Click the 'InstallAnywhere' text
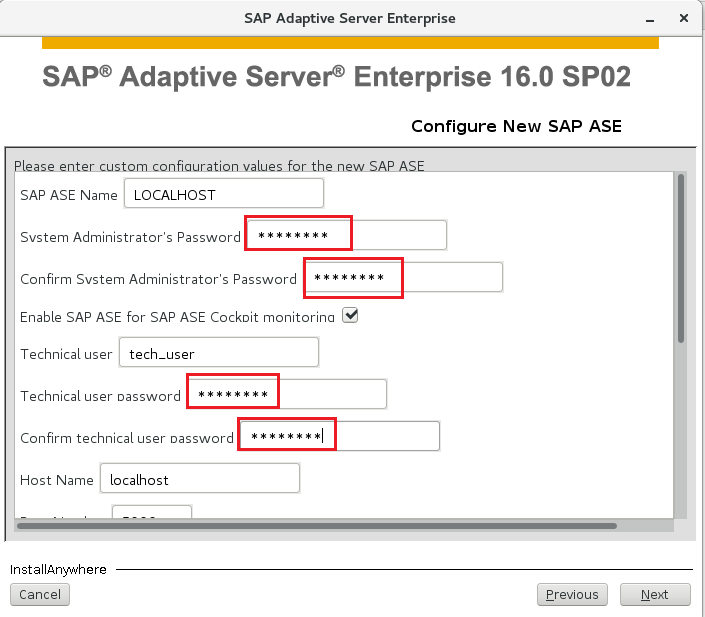 pos(58,569)
